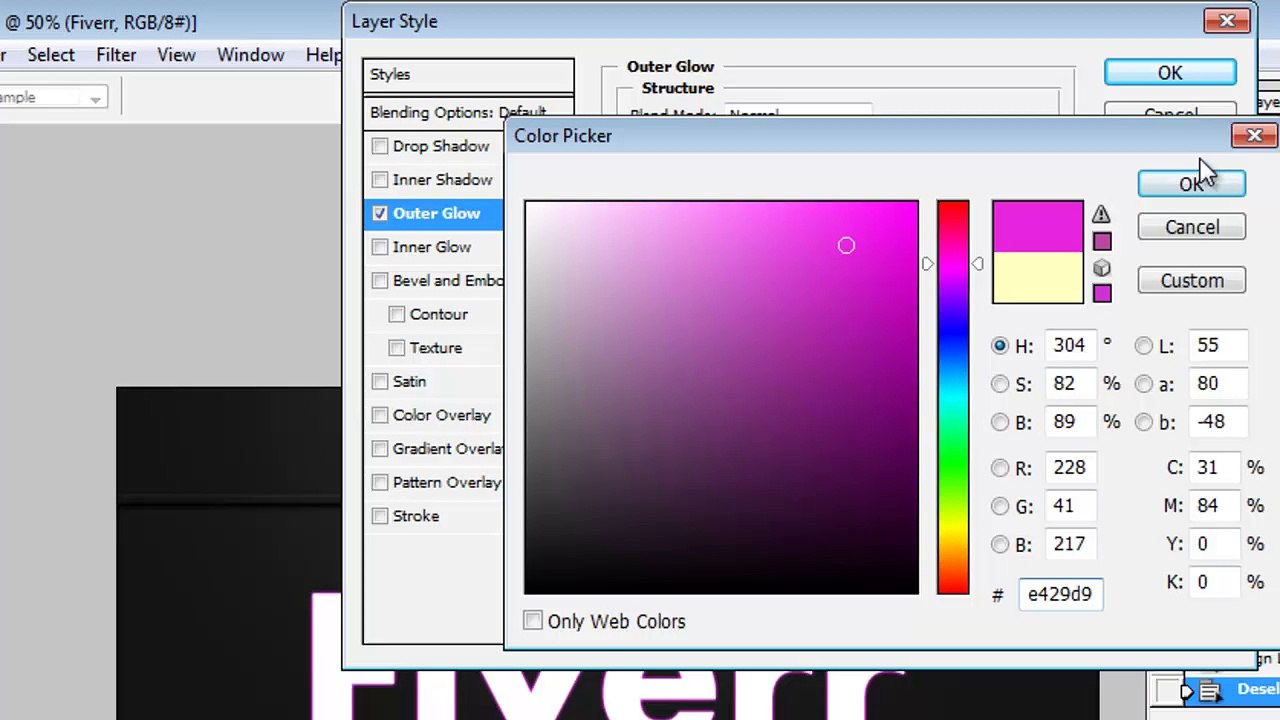Click the H value field 304
Viewport: 1280px width, 720px height.
point(1071,346)
